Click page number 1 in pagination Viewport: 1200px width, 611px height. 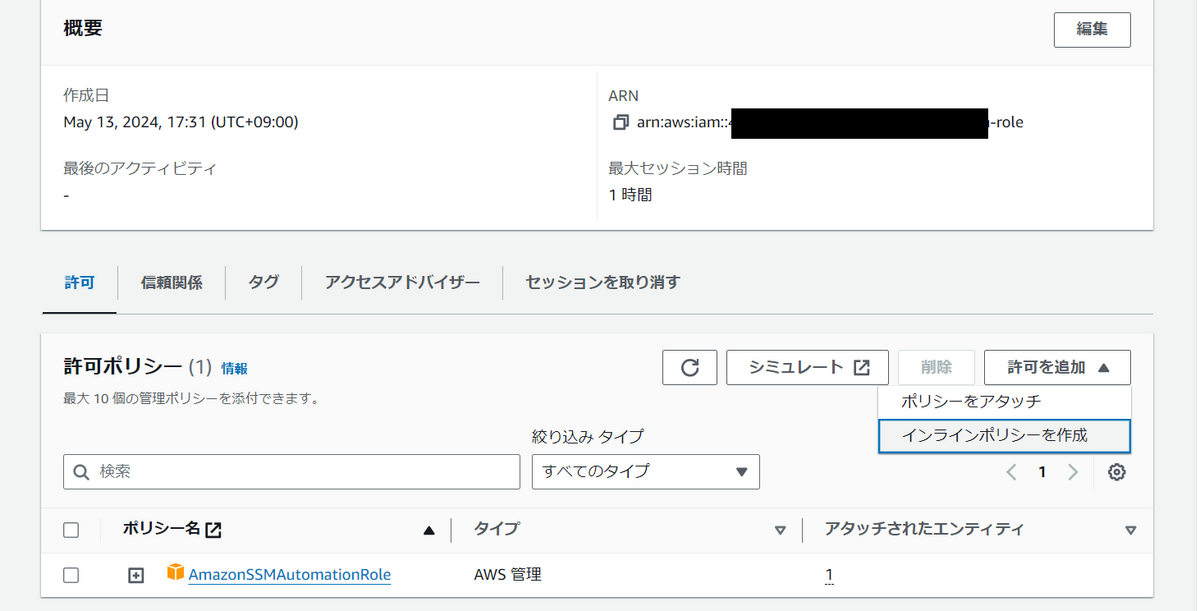tap(1042, 472)
